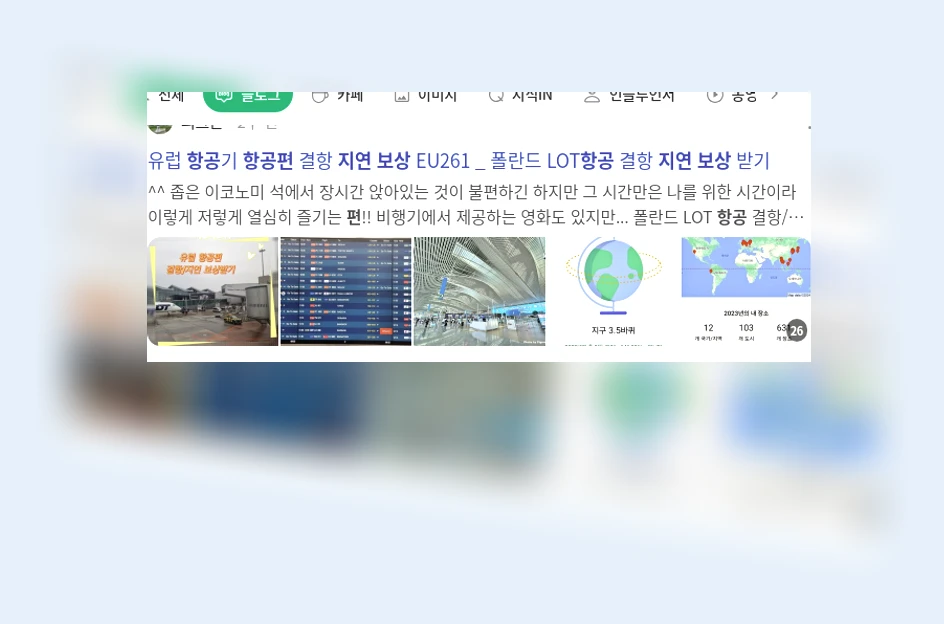Open the airport terminal interior thumbnail
Viewport: 944px width, 624px height.
[480, 291]
